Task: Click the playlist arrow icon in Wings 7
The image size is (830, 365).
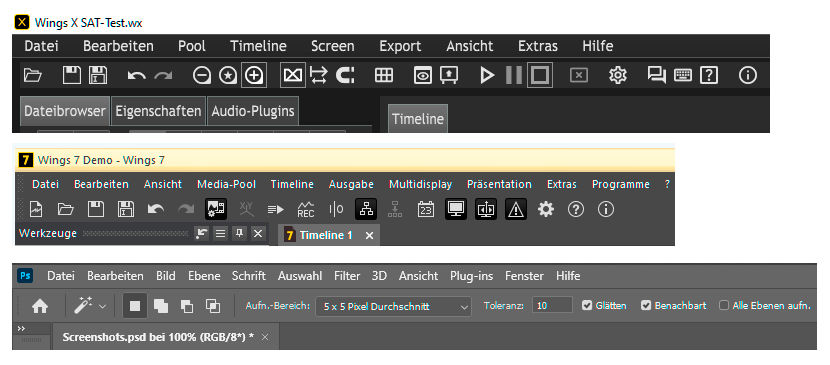Action: point(276,210)
